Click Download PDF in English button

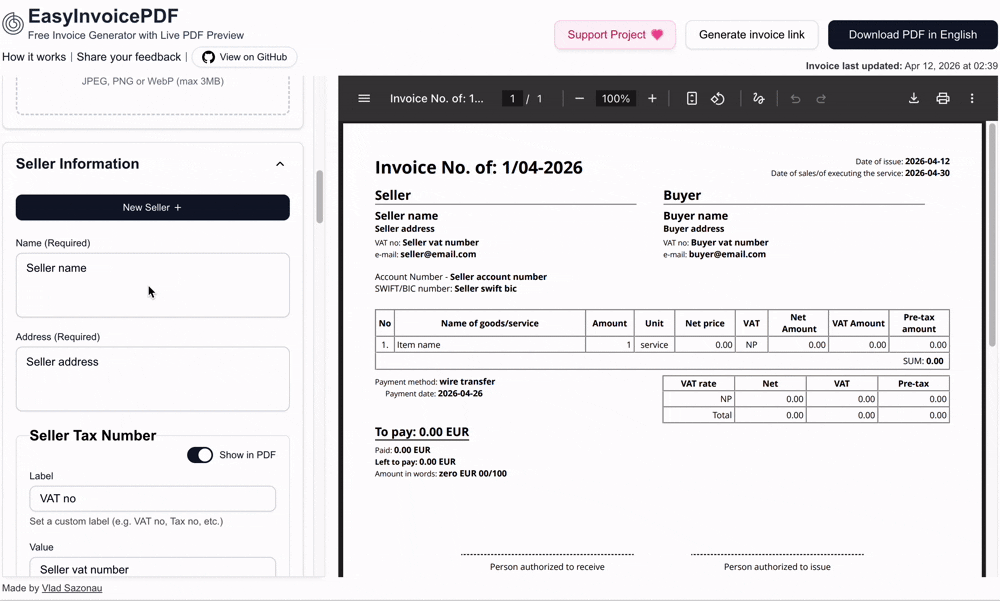[913, 34]
